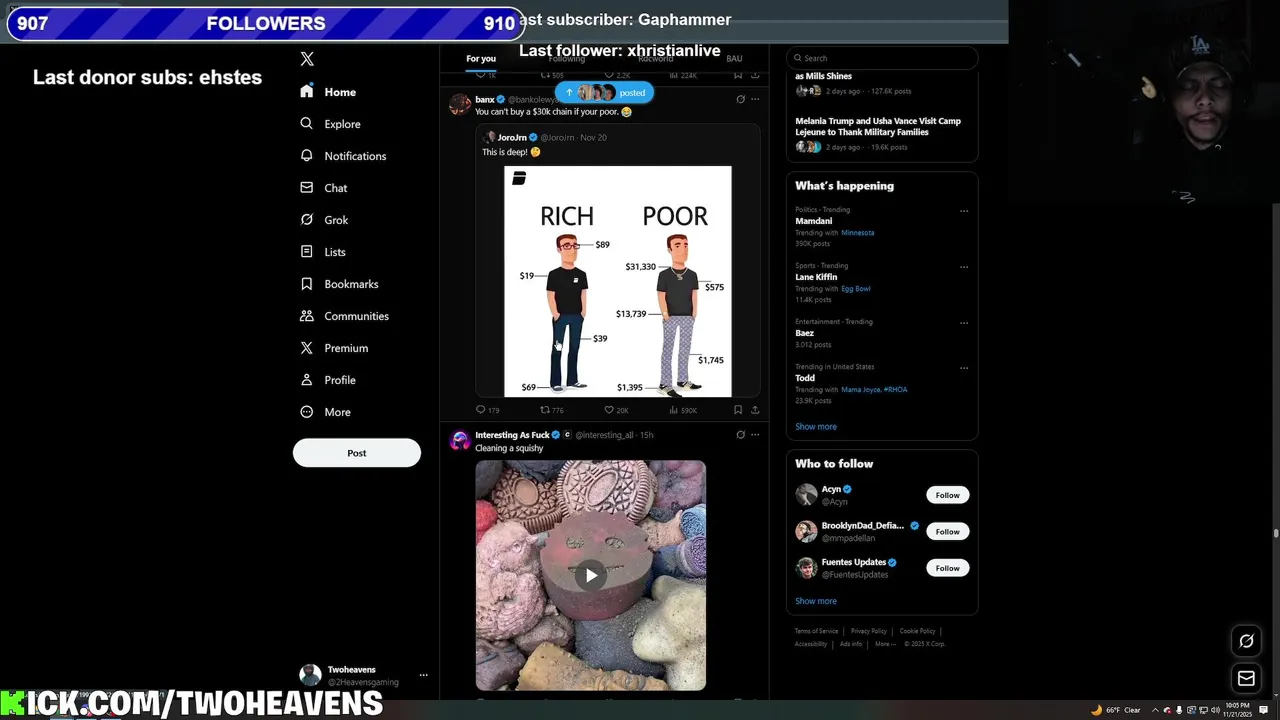
Task: Share banx's post about the $30k chain
Action: pyautogui.click(x=755, y=410)
